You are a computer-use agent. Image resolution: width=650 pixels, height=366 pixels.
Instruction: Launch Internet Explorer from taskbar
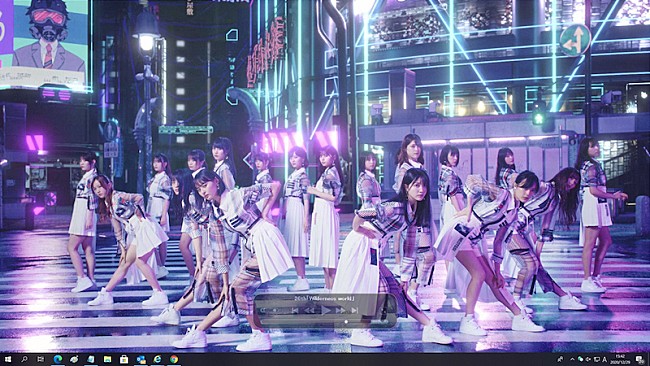click(157, 359)
